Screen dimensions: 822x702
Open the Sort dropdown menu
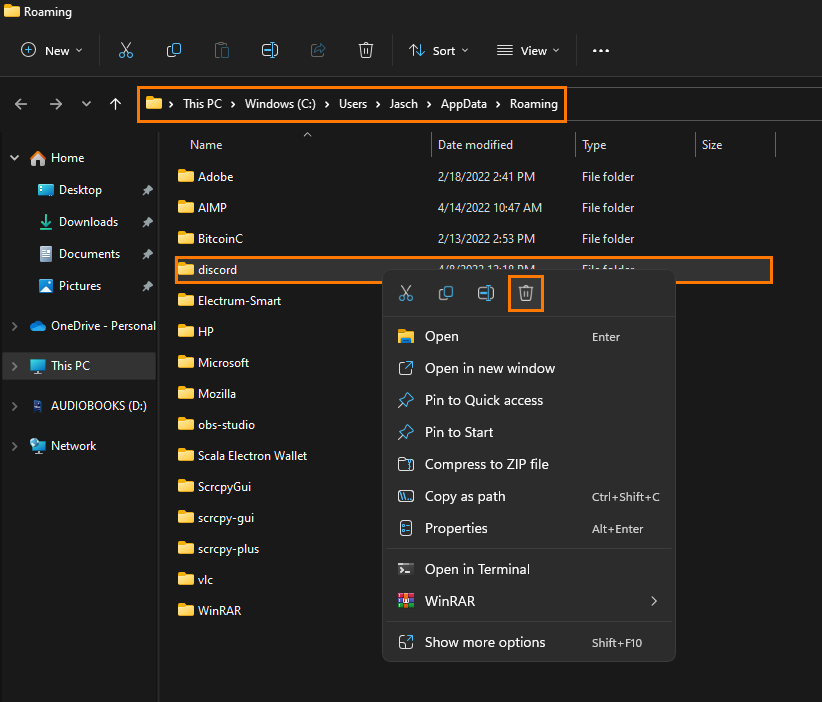point(438,51)
